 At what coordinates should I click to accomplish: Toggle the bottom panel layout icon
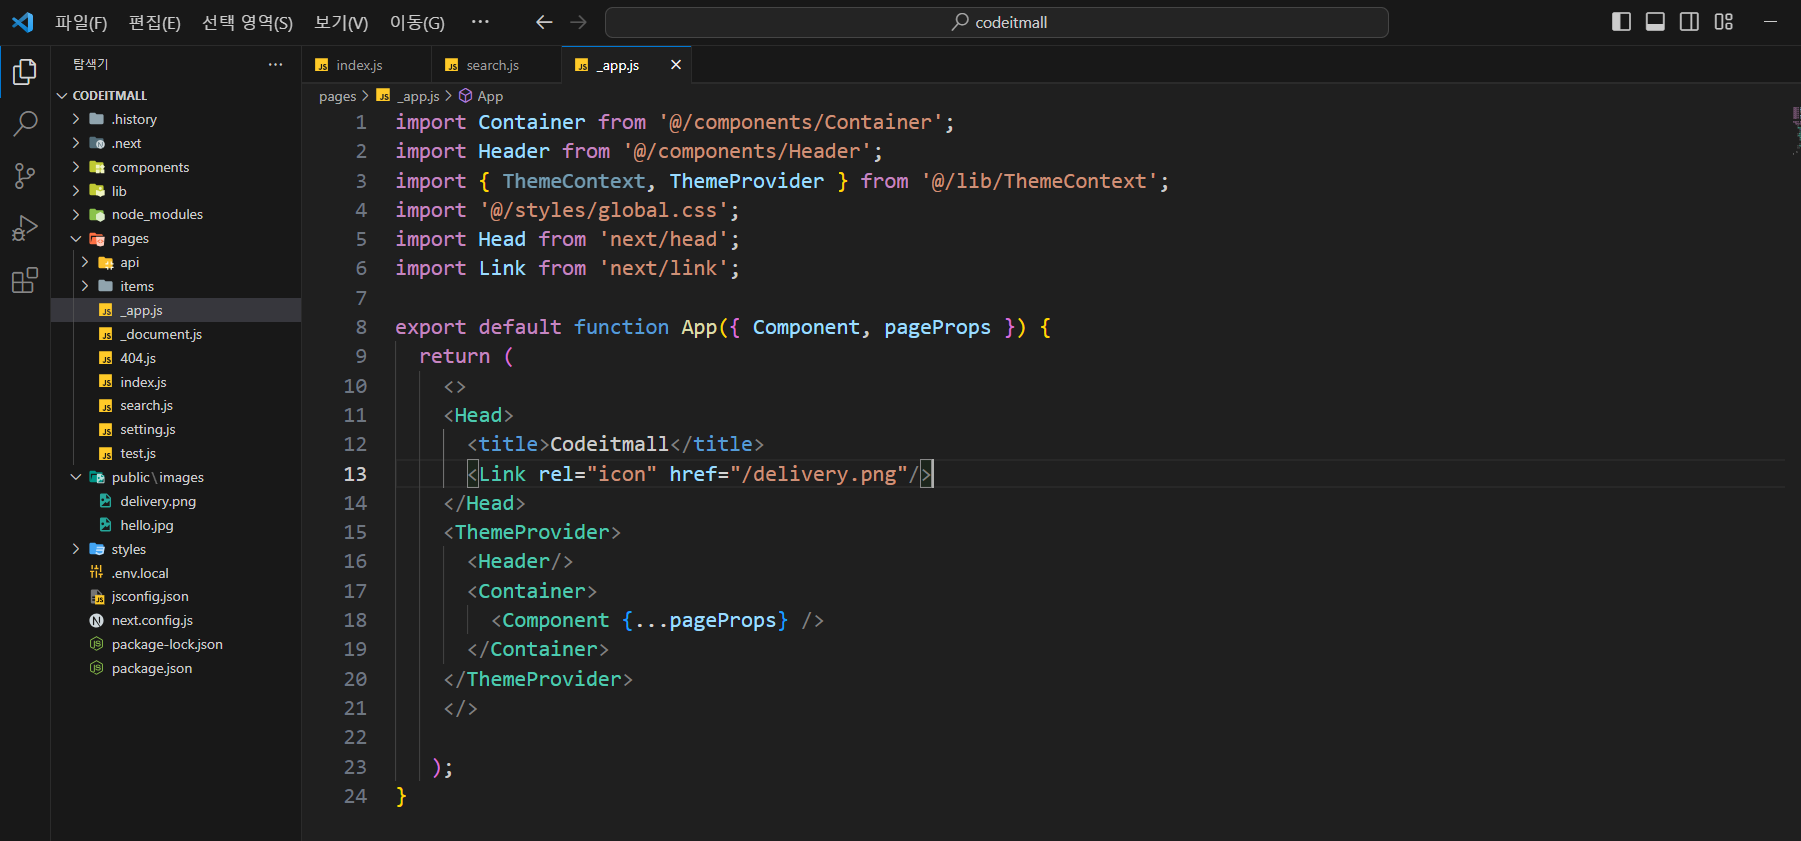click(1656, 22)
